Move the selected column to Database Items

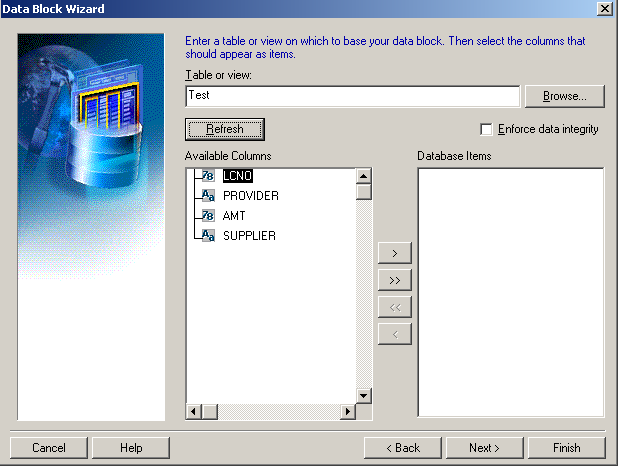point(395,253)
